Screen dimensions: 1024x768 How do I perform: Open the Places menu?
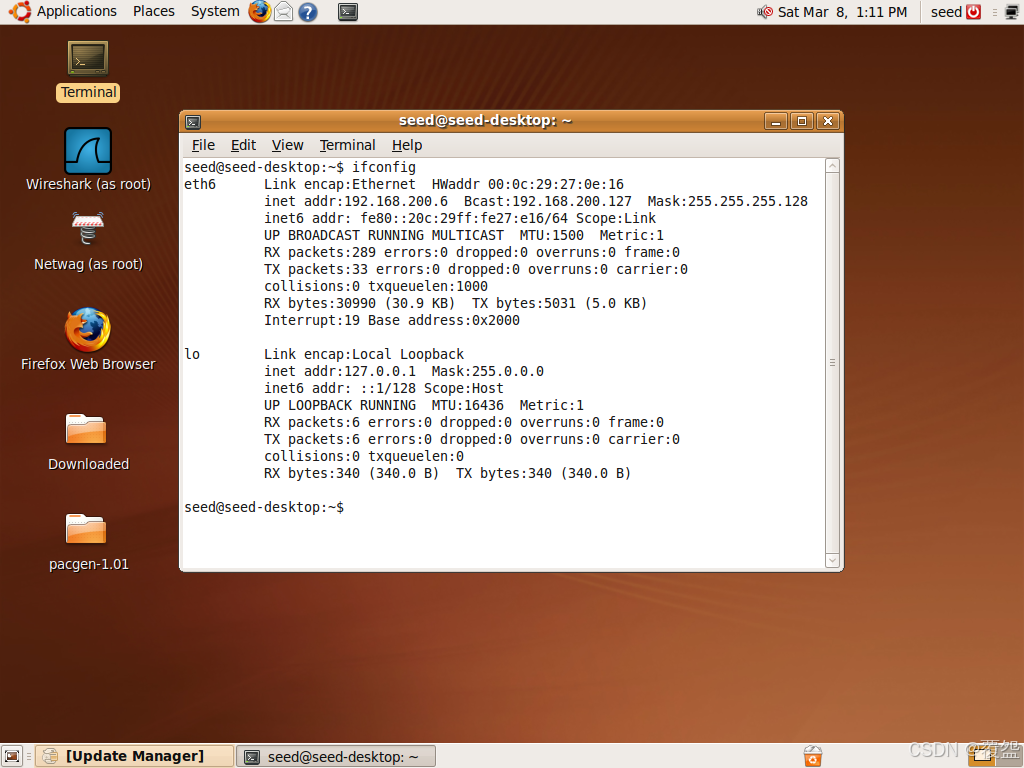coord(153,11)
